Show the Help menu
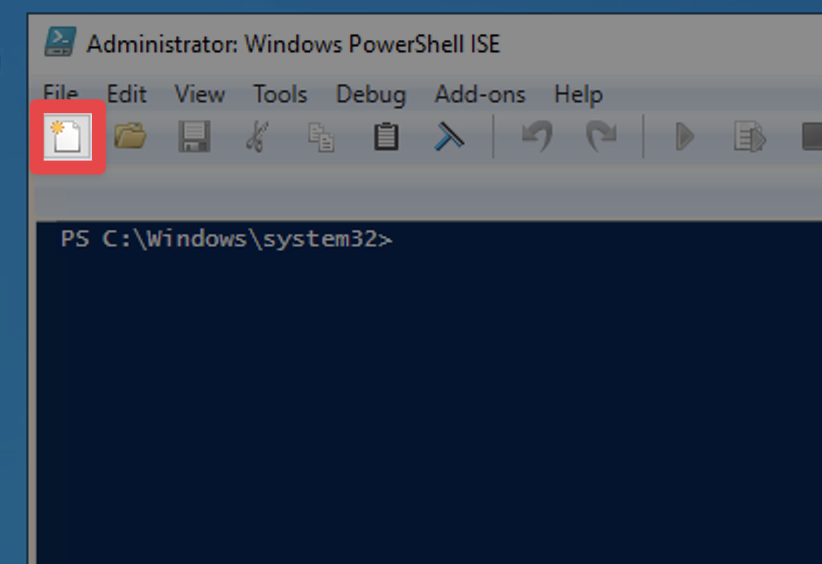Screen dimensions: 822x564 pos(578,95)
